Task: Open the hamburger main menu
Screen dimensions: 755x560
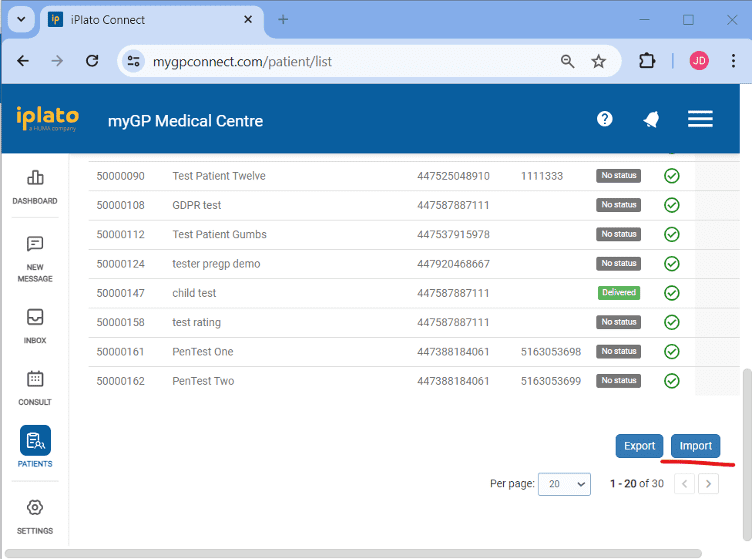Action: (x=700, y=119)
